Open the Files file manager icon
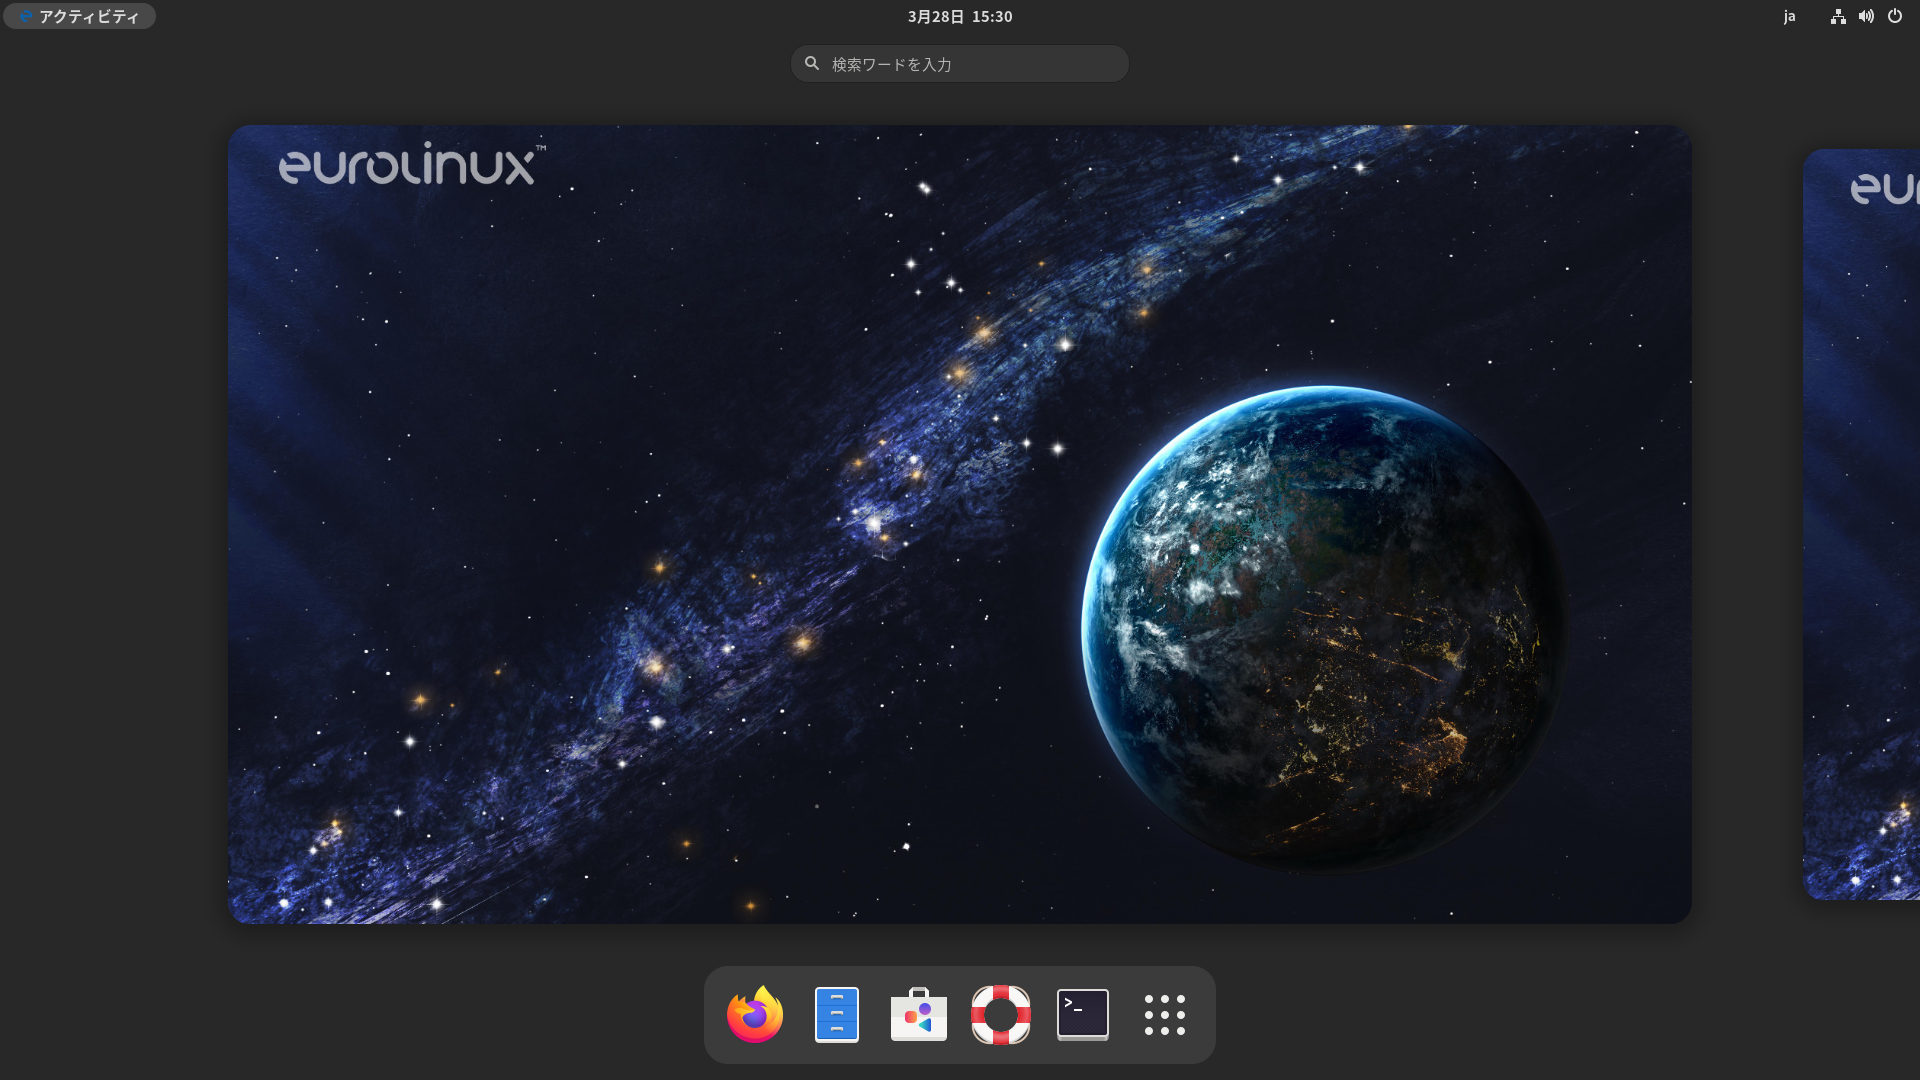The image size is (1920, 1080). pyautogui.click(x=837, y=1015)
